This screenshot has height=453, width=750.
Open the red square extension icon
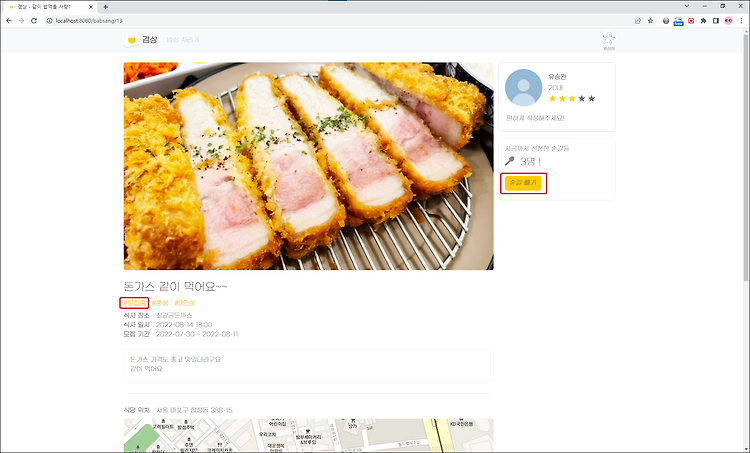[x=691, y=21]
